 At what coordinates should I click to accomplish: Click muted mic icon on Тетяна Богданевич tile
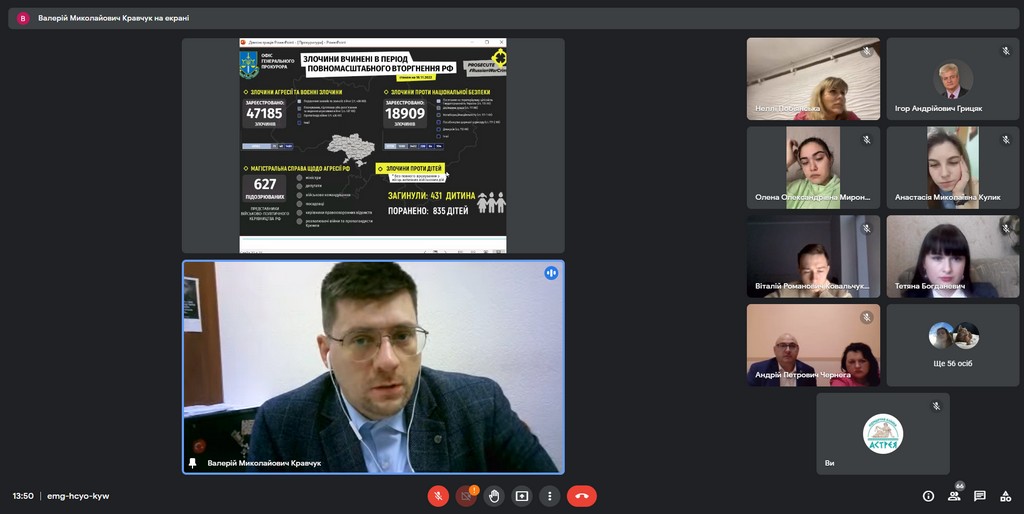tap(1006, 228)
